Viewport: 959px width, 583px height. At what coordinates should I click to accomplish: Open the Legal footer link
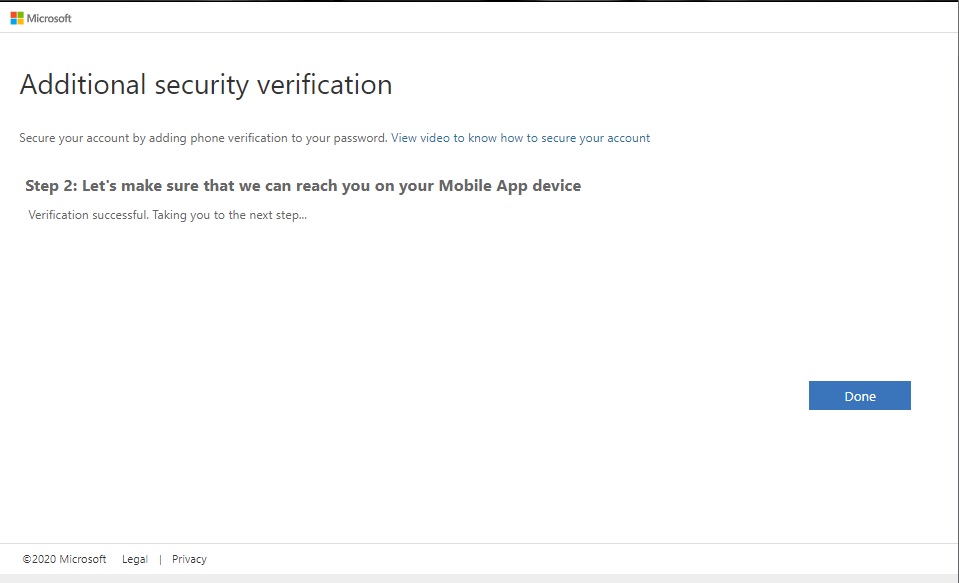[x=135, y=559]
